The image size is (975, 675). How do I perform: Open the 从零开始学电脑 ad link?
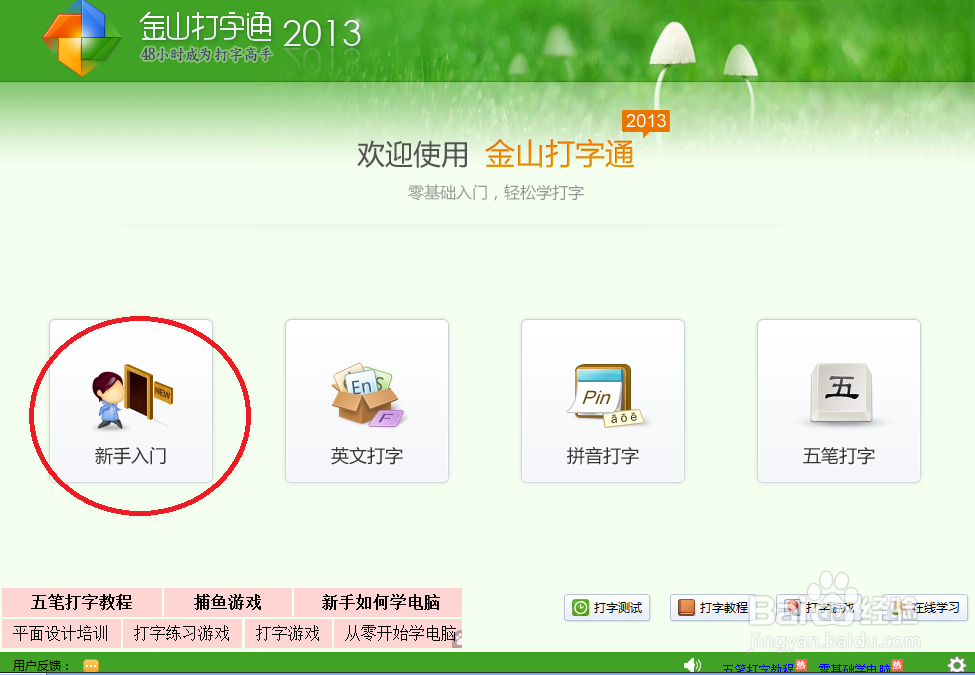[x=399, y=633]
